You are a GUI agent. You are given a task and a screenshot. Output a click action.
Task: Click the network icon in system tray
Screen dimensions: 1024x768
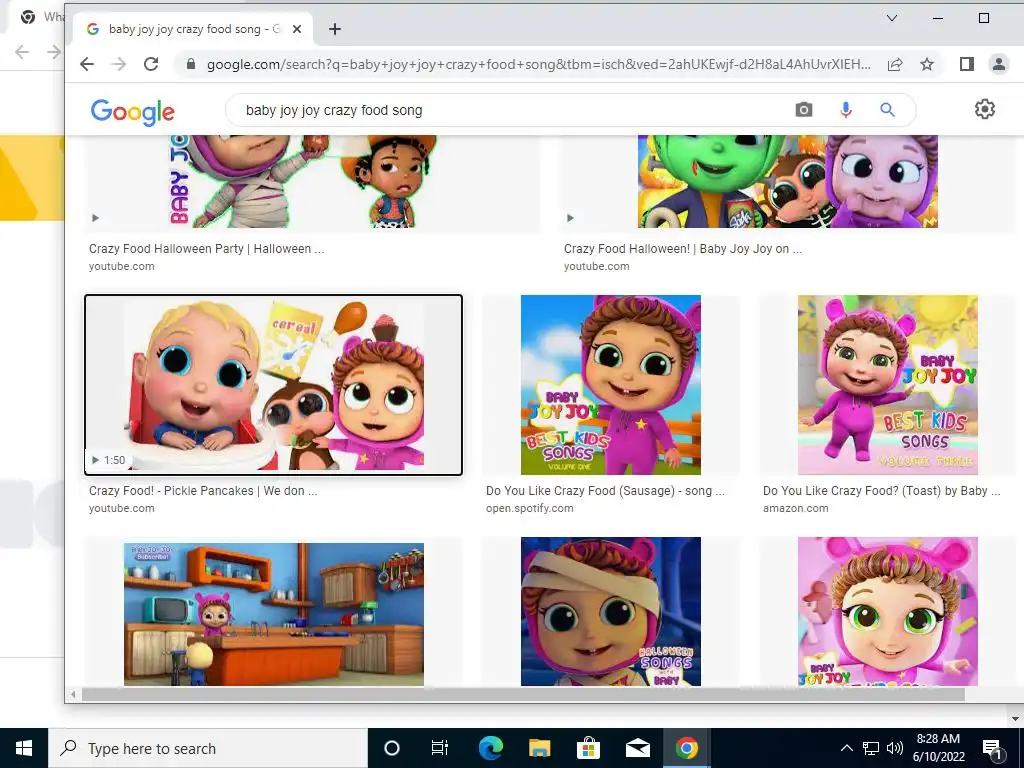(x=871, y=748)
